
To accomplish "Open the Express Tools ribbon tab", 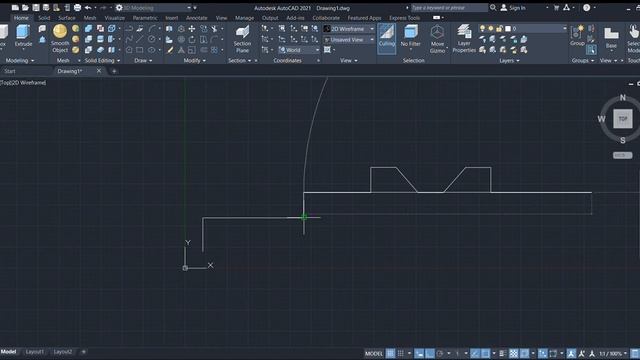I will point(404,18).
